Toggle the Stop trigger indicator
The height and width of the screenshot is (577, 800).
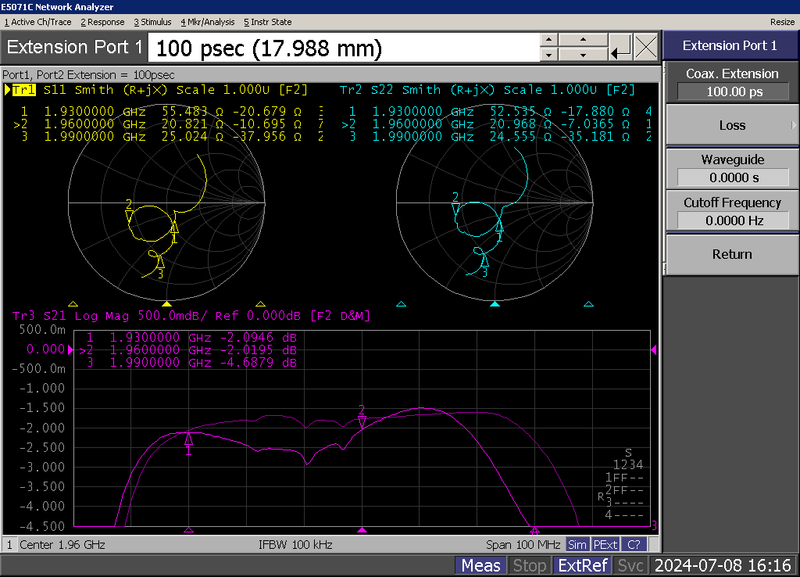pos(529,564)
